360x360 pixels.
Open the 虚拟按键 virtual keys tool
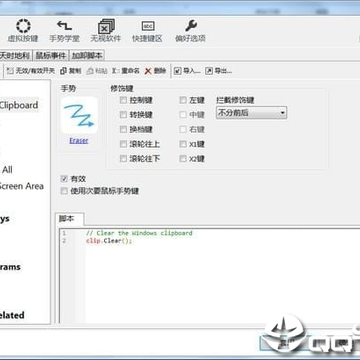(23, 31)
